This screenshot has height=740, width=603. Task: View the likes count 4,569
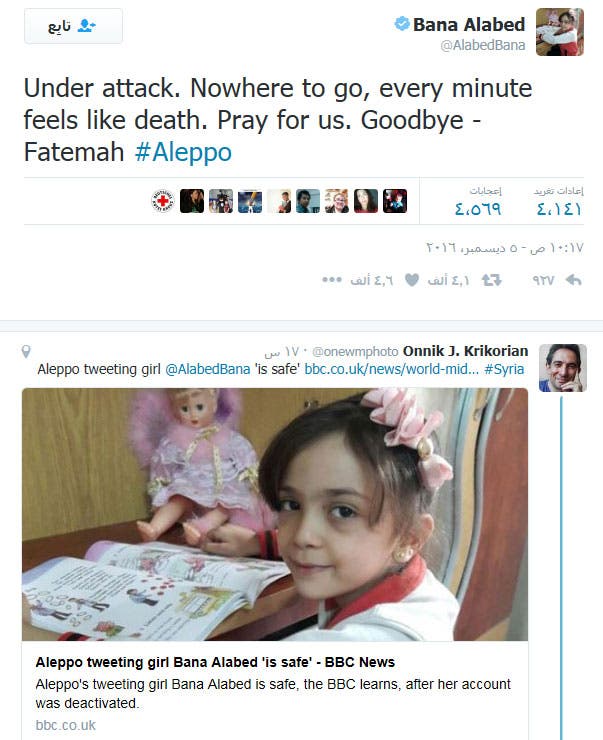(x=478, y=209)
